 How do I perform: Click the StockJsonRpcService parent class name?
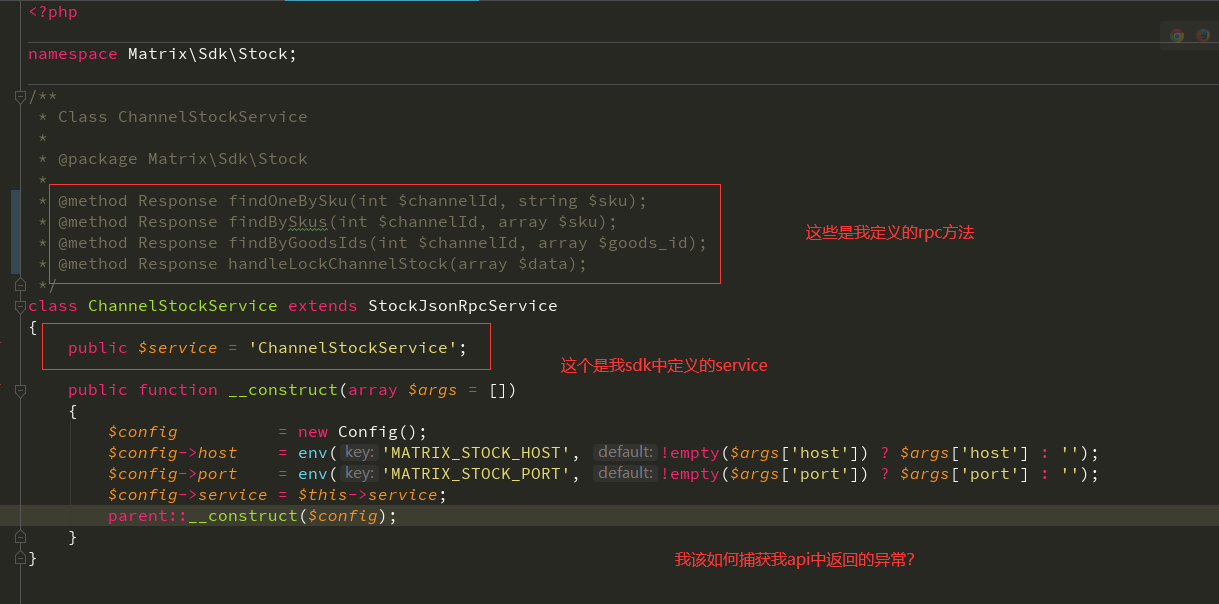tap(463, 305)
